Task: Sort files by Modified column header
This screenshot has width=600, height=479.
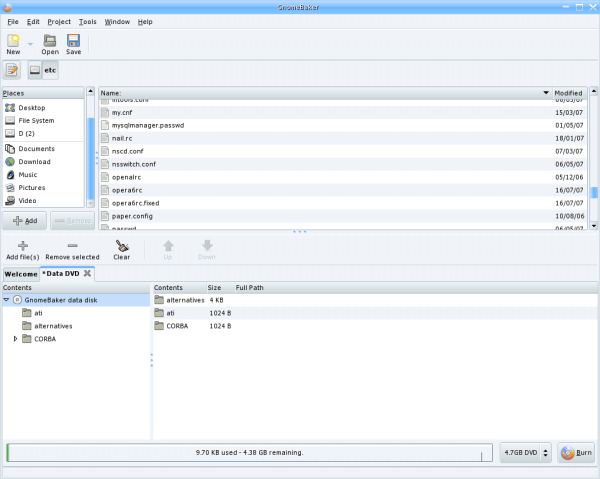Action: point(569,93)
